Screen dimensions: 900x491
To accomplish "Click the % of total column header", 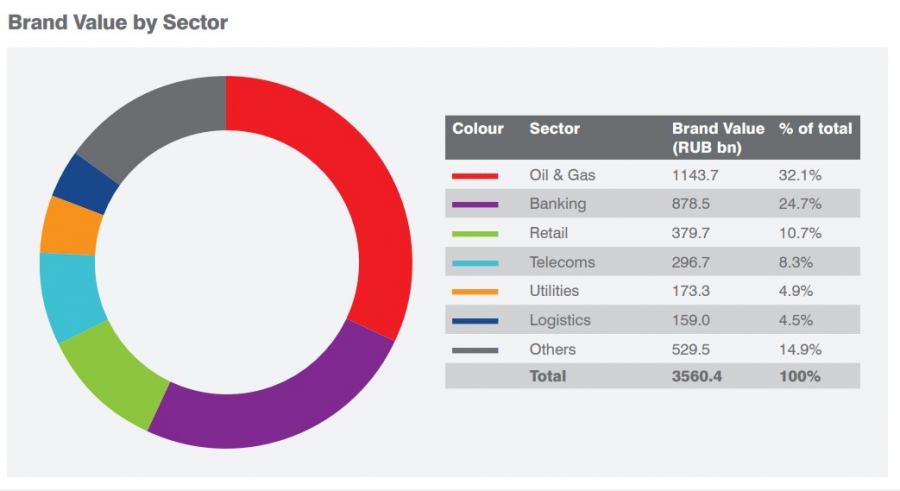I will click(815, 129).
